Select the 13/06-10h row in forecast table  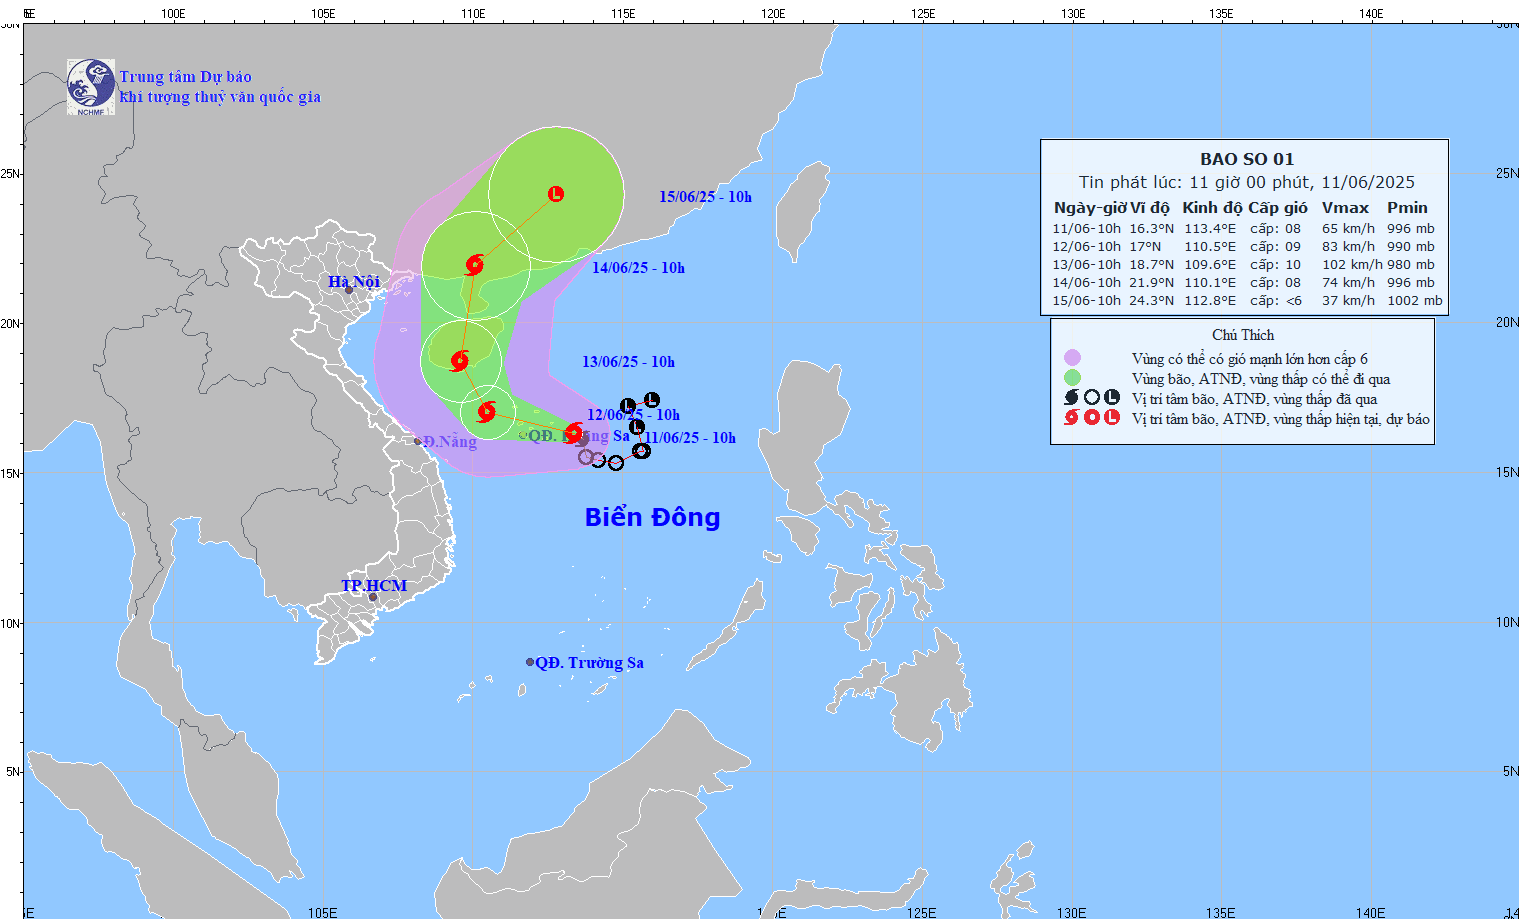(1243, 265)
